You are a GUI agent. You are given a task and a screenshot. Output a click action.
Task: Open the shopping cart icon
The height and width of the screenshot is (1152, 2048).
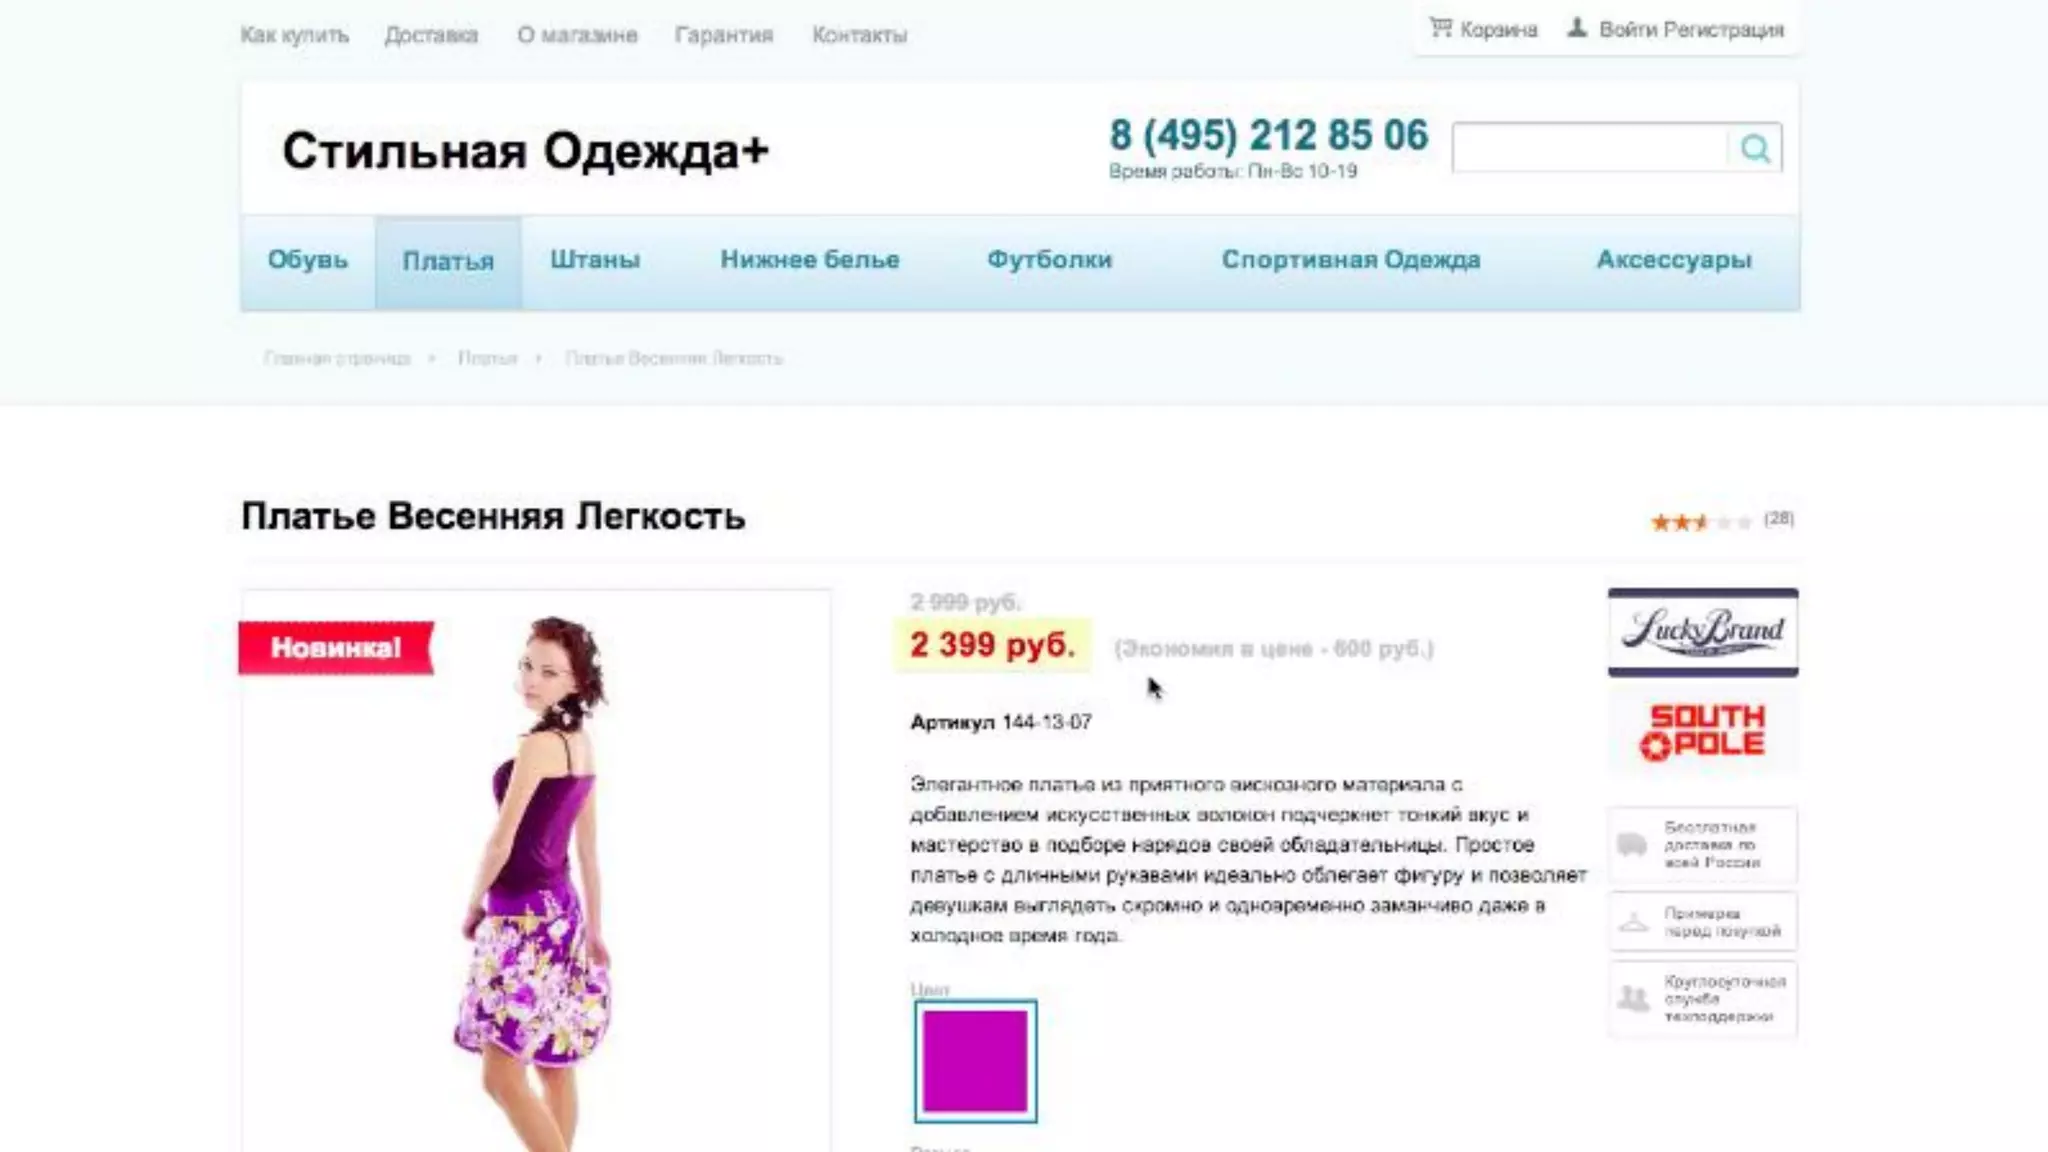coord(1440,28)
